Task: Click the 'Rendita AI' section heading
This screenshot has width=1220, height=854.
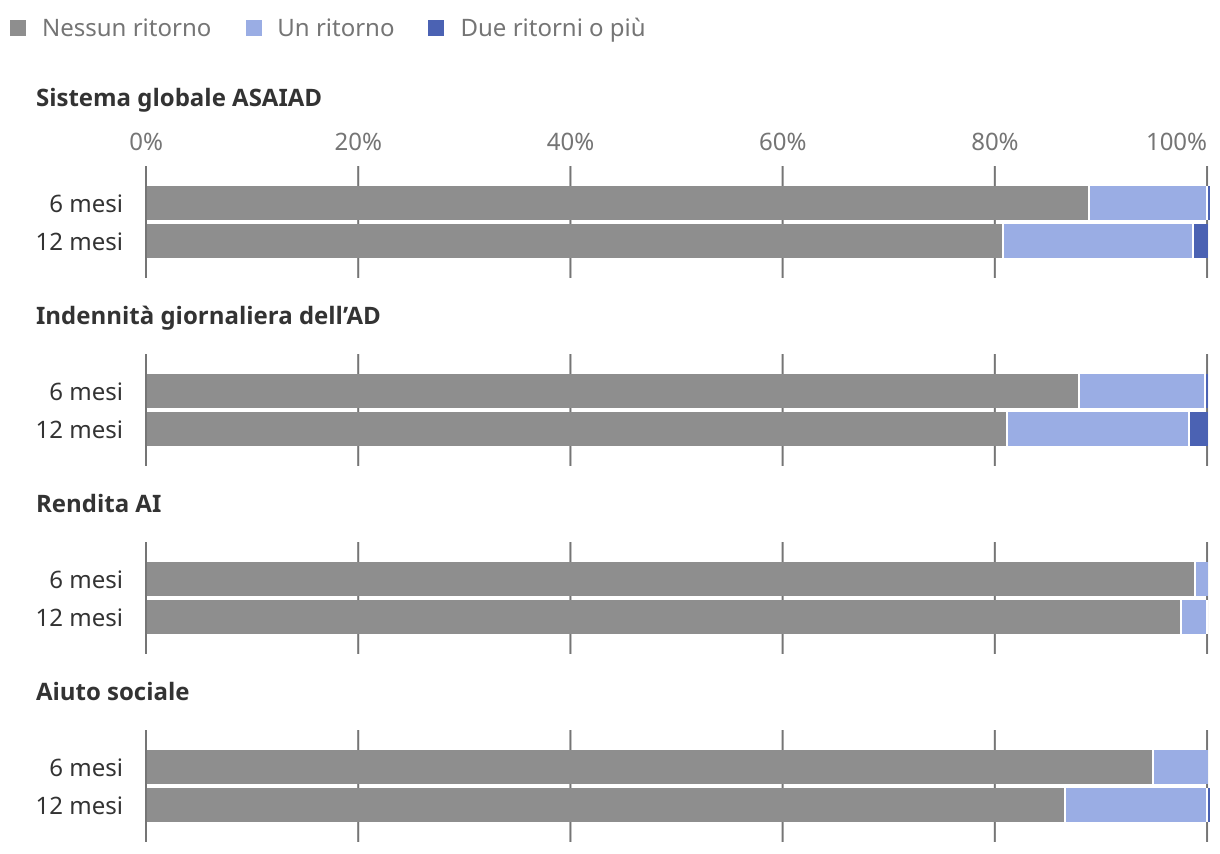Action: [98, 504]
